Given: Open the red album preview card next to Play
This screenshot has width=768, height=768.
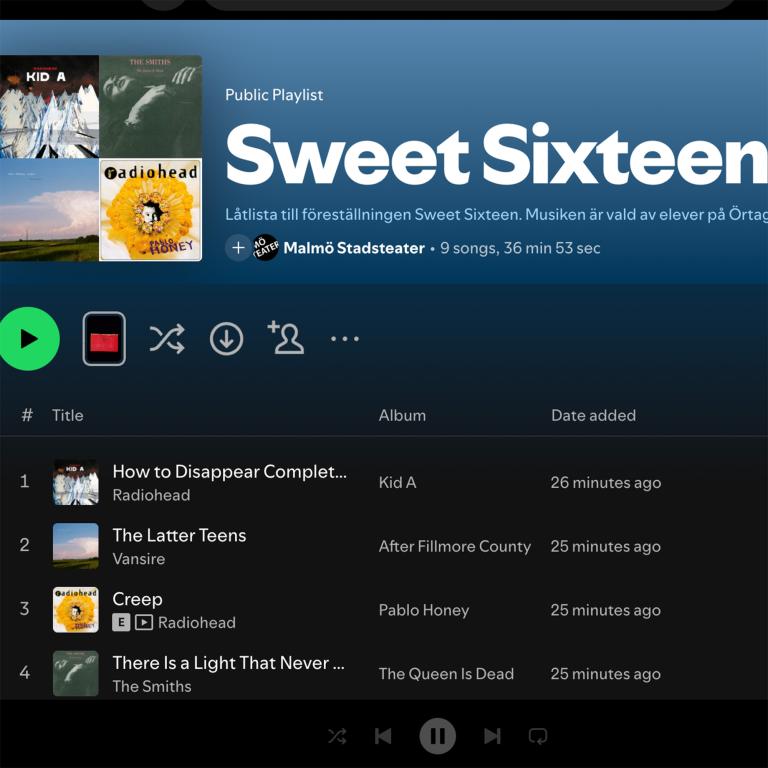Looking at the screenshot, I should click(x=104, y=338).
